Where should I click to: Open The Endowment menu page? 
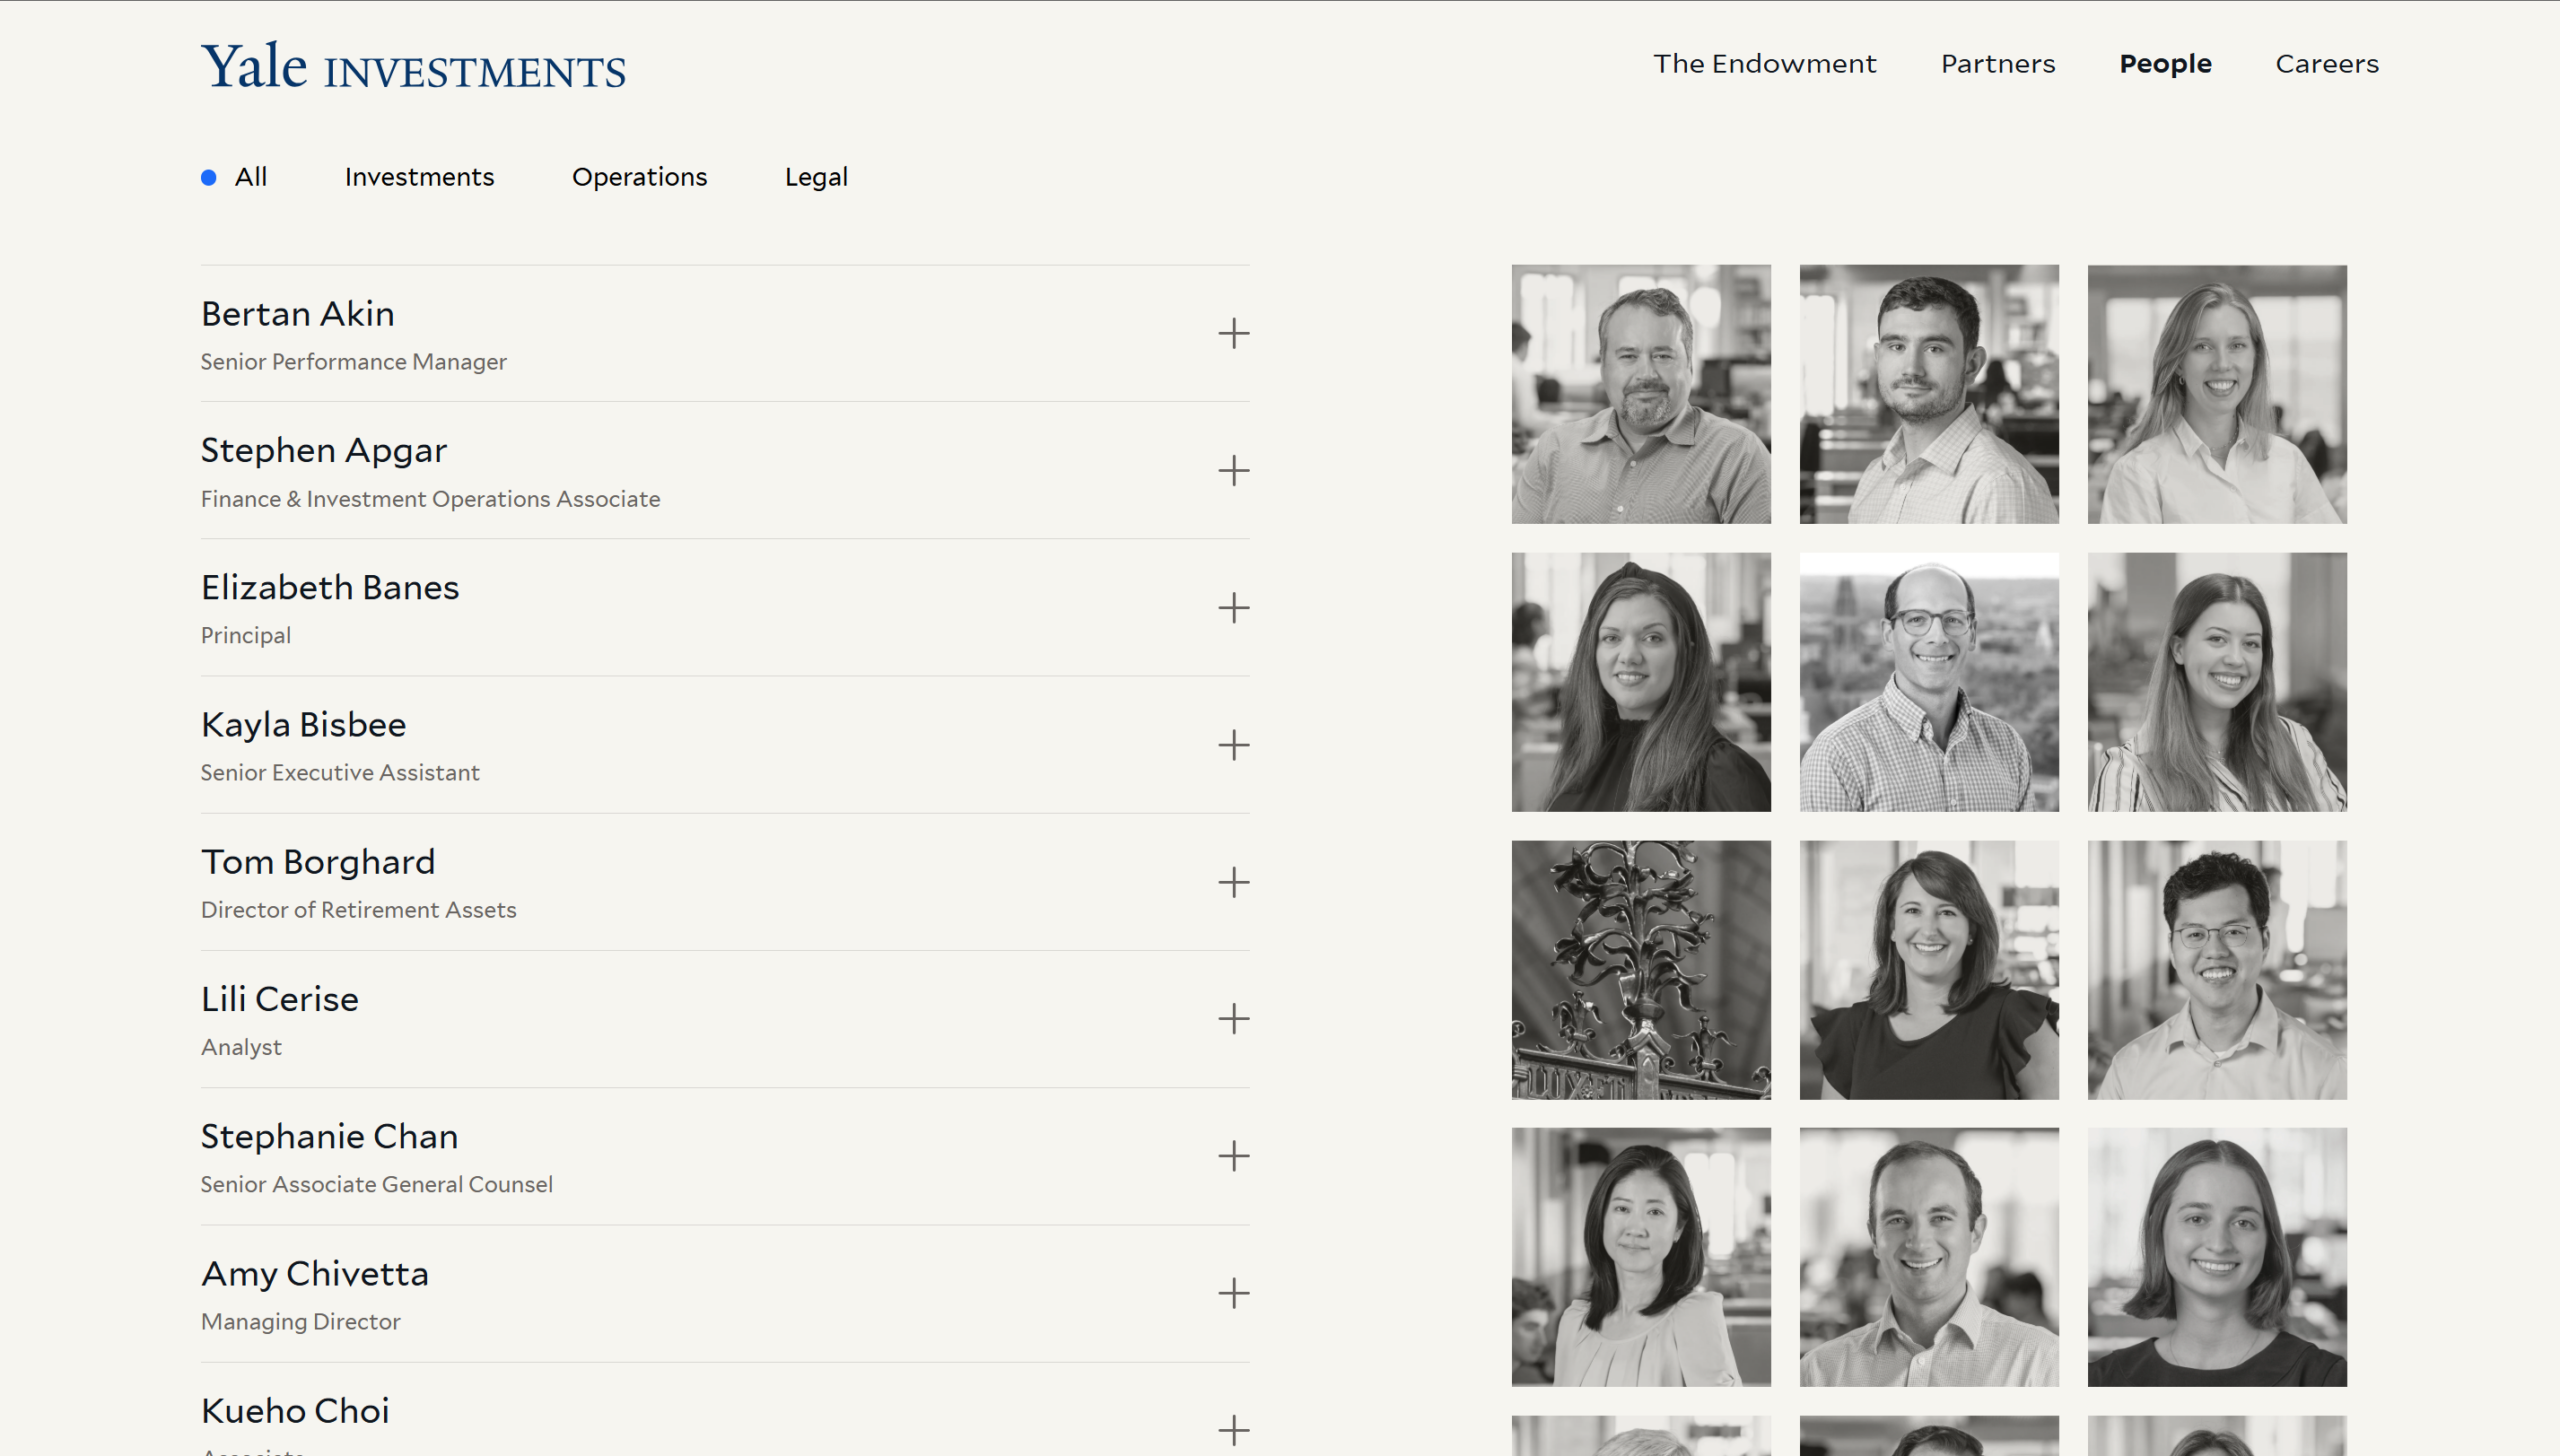coord(1764,64)
